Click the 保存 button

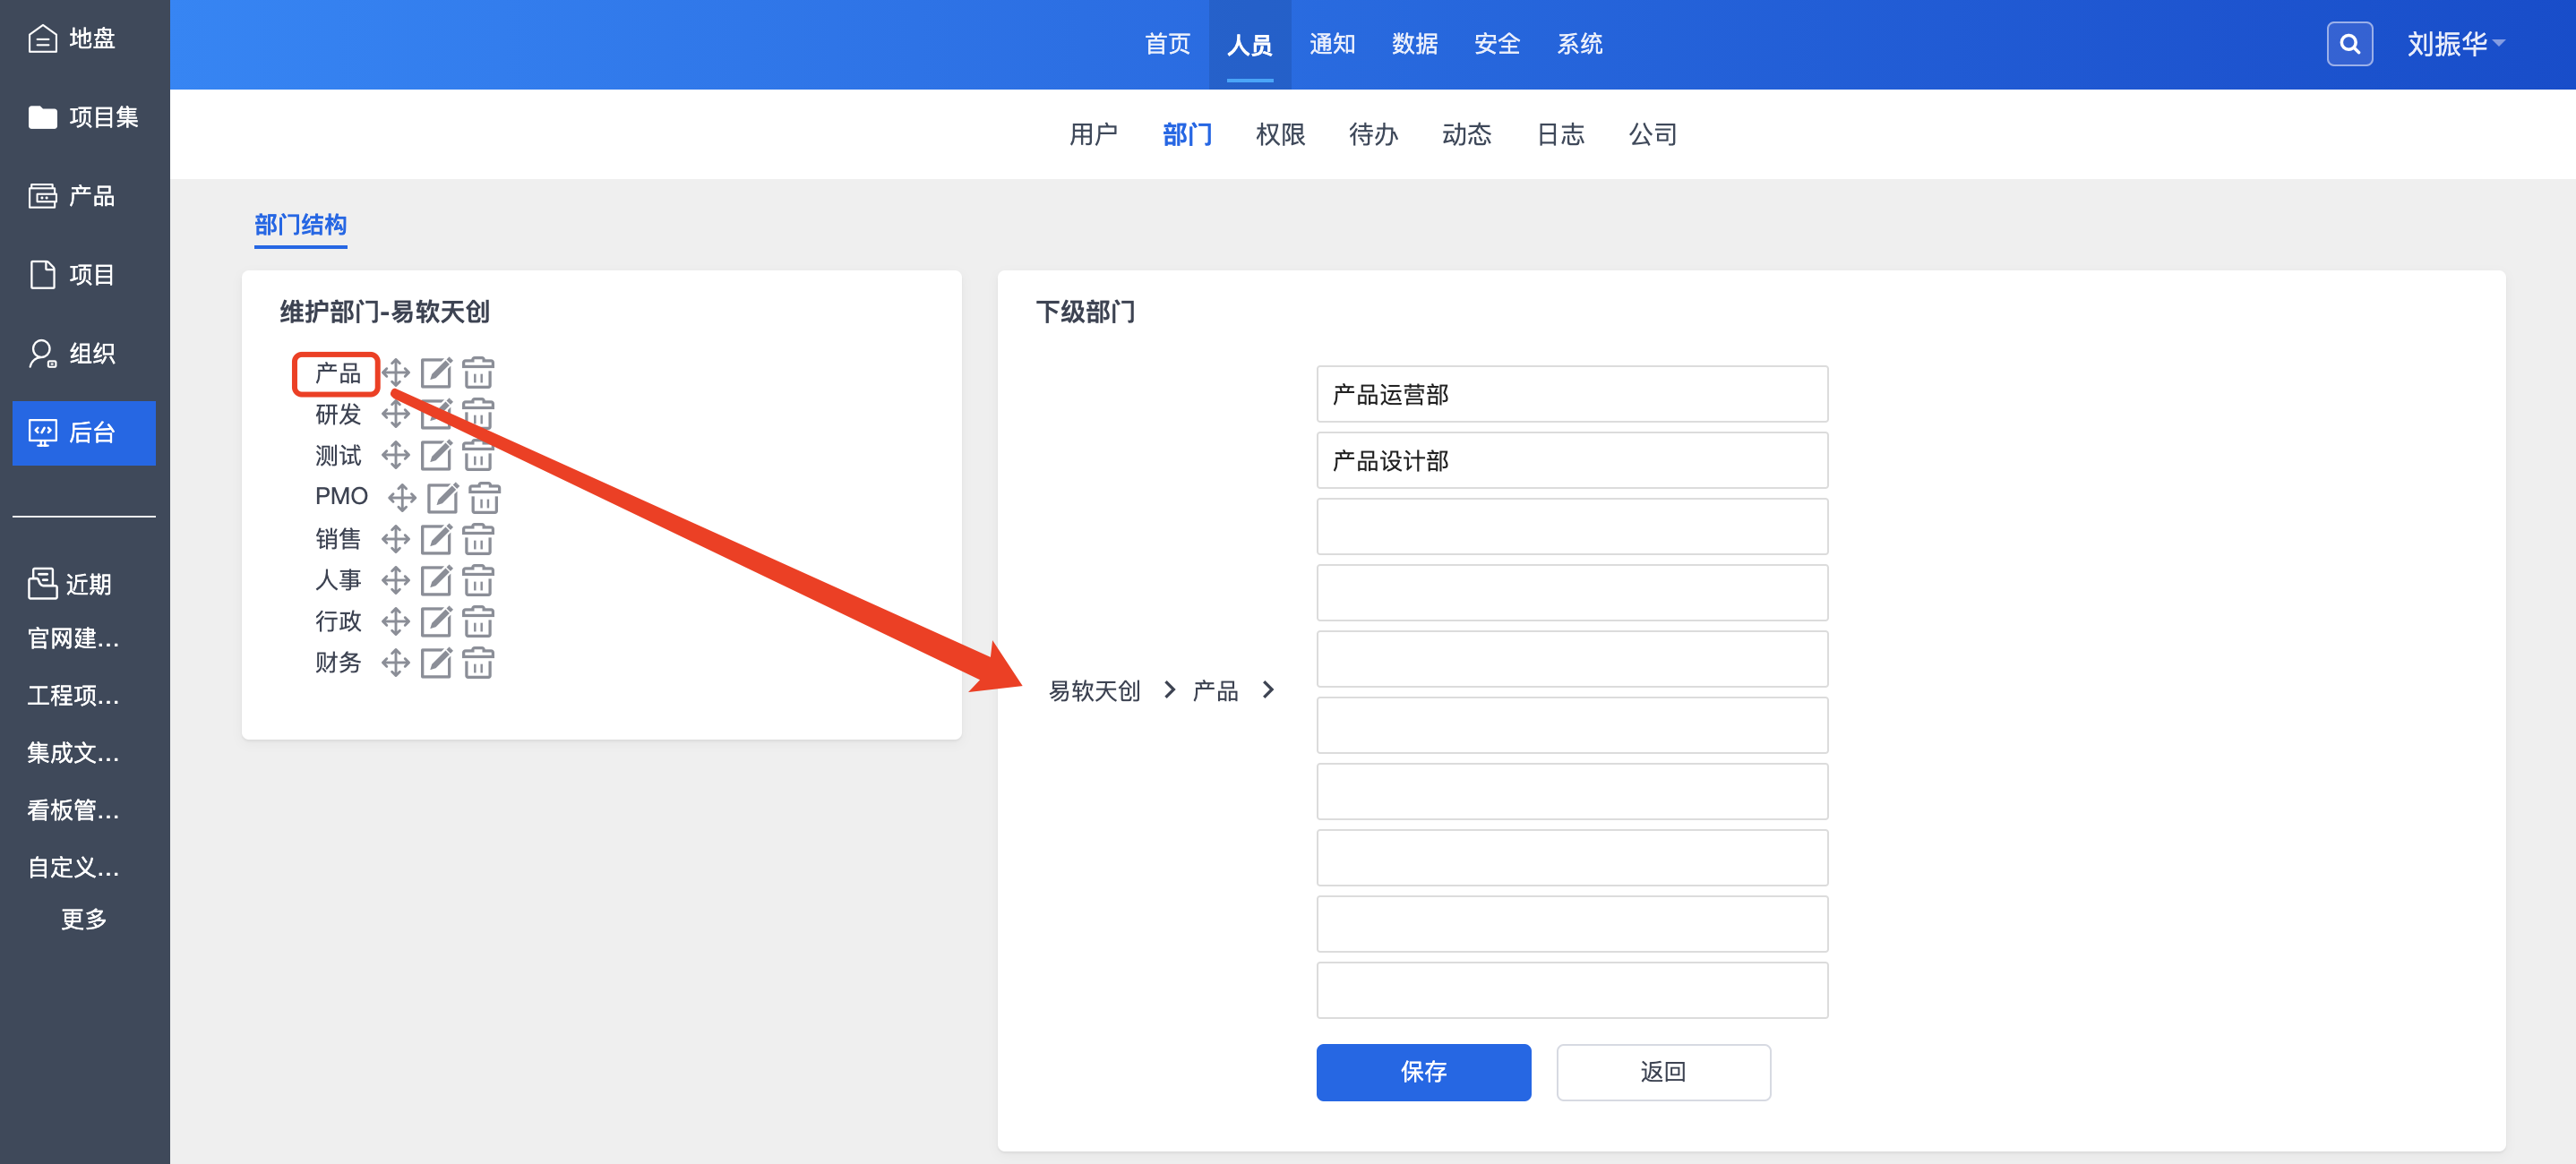point(1422,1072)
